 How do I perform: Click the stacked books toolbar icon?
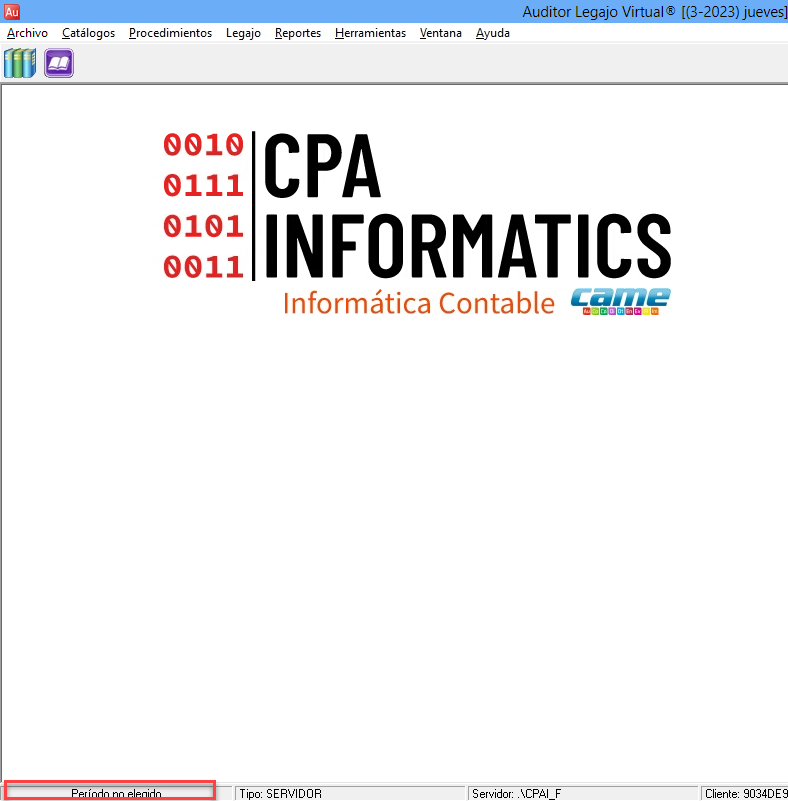20,63
